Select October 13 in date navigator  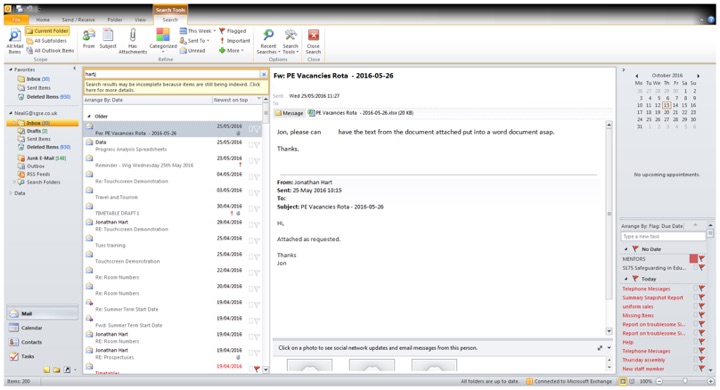click(666, 105)
